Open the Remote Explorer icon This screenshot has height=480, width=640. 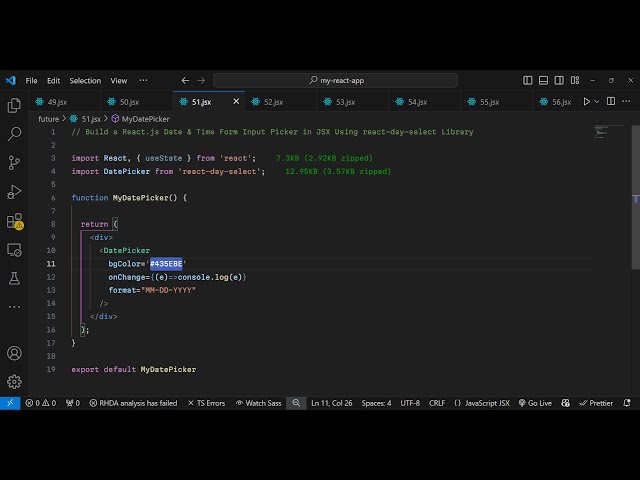pos(14,250)
